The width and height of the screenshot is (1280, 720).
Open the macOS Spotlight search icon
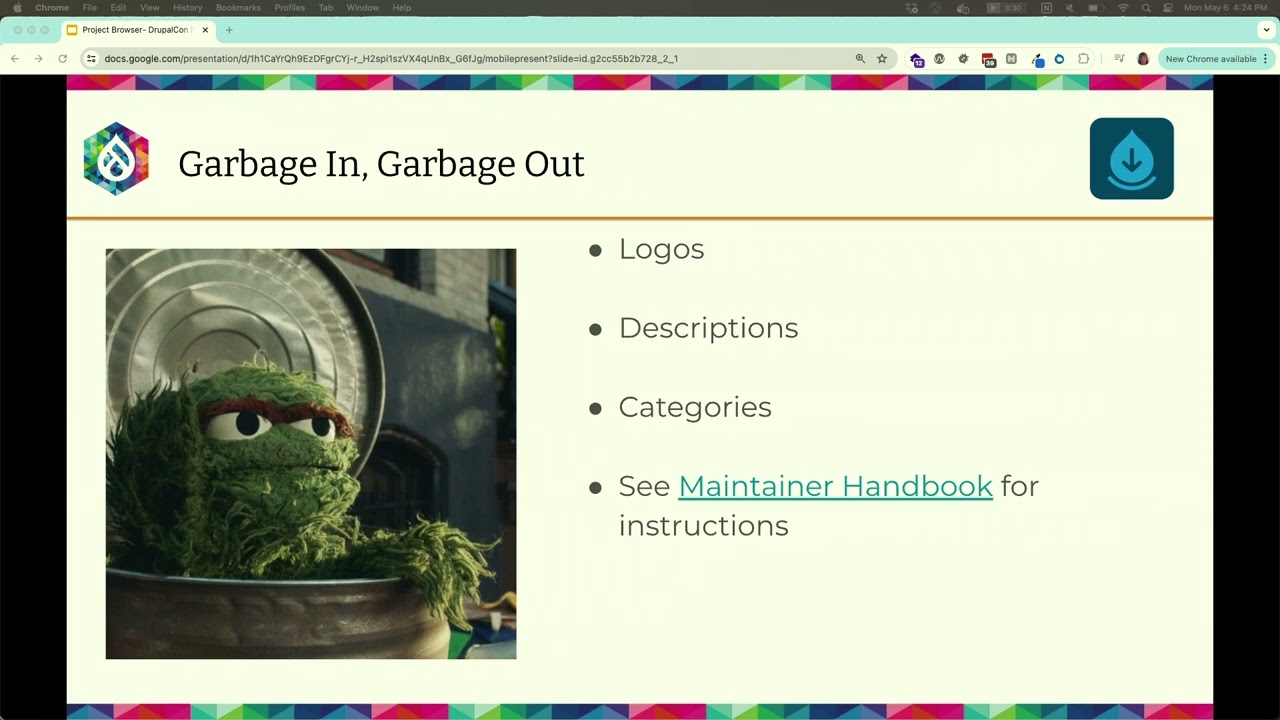pos(1146,7)
